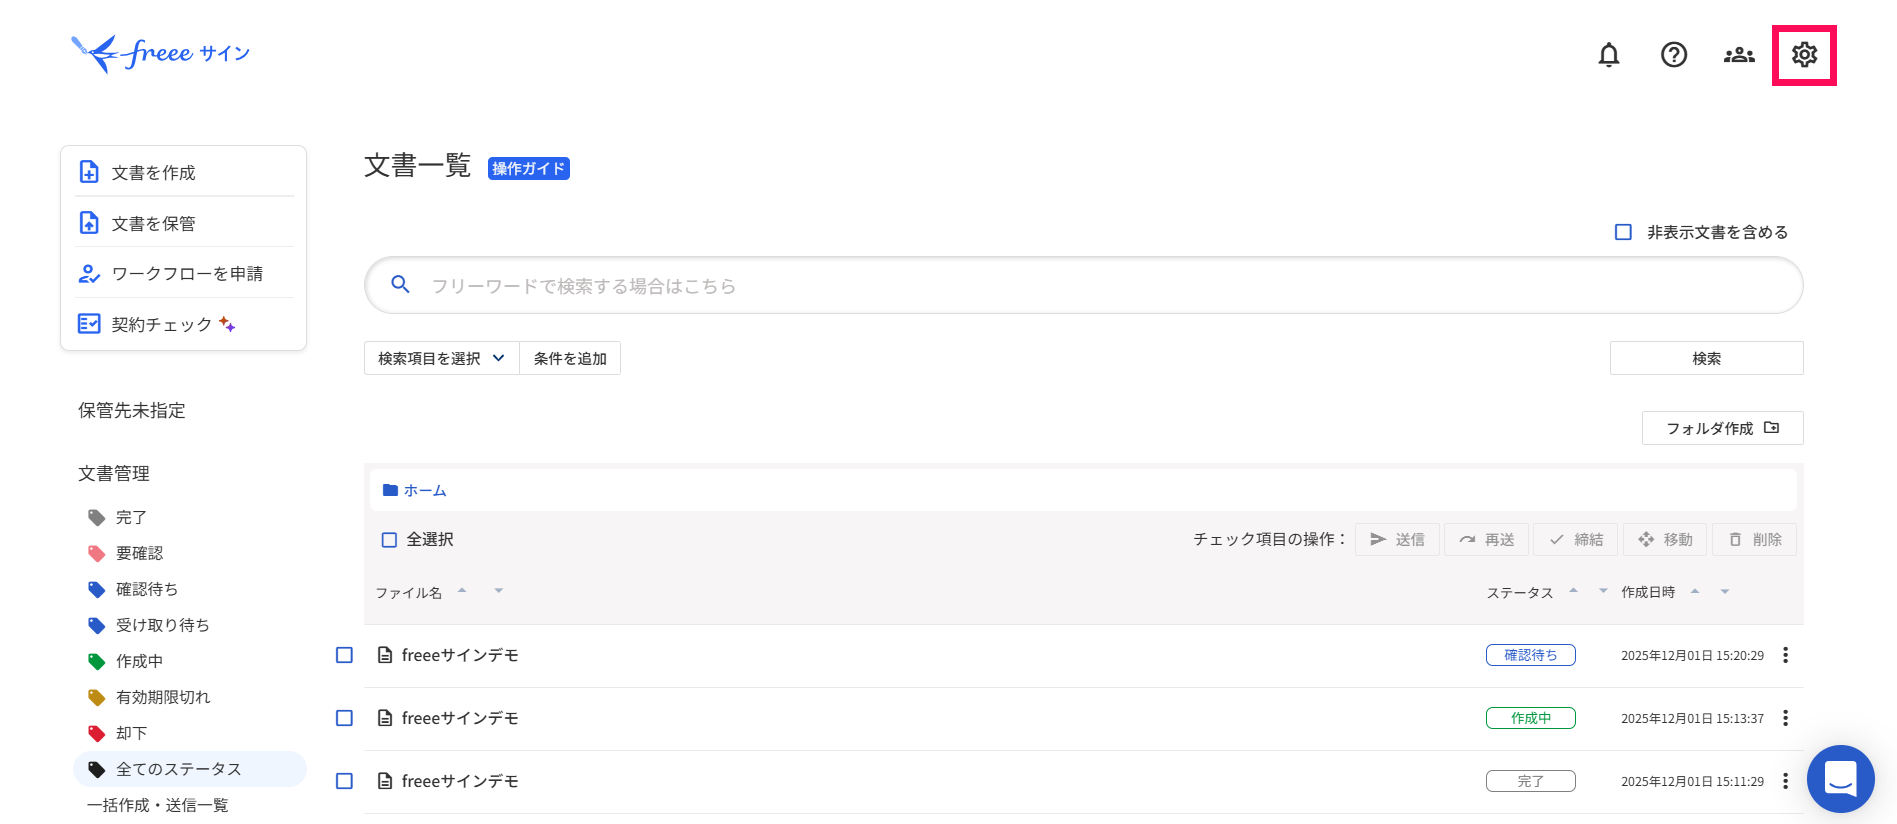Open 契約チェック contract check feature

(89, 323)
